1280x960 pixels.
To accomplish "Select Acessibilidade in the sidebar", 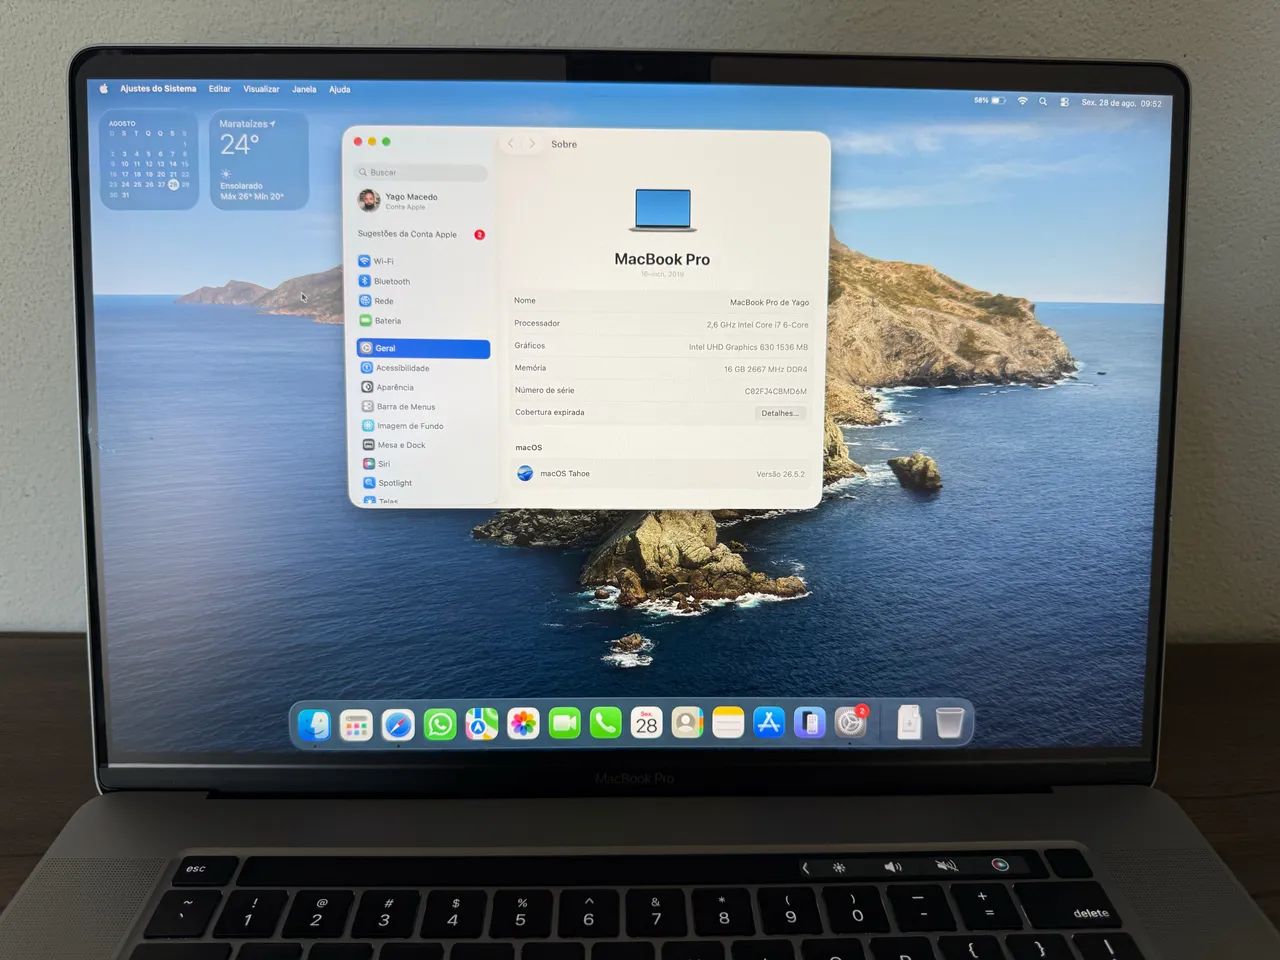I will [424, 368].
